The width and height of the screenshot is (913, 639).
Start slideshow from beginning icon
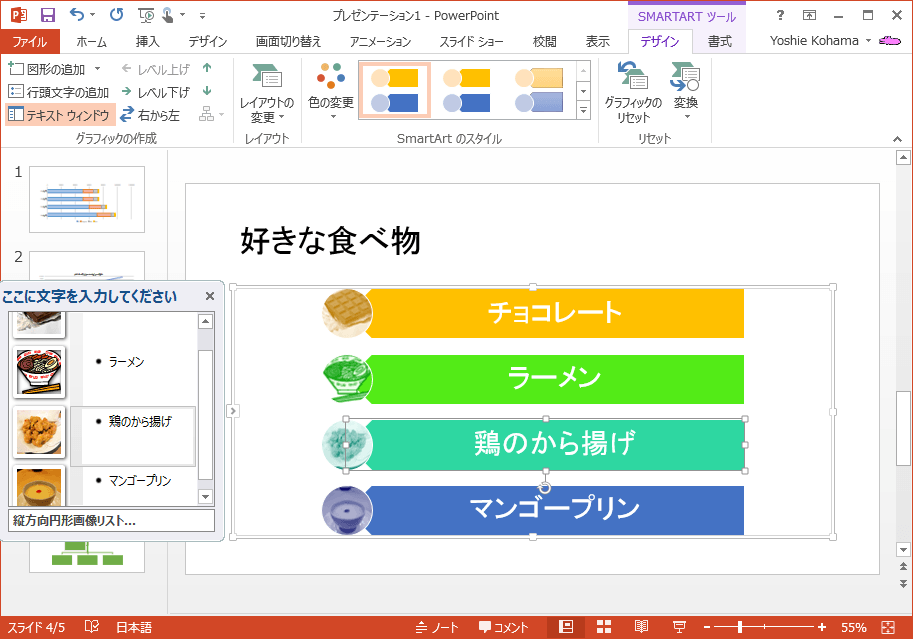coord(146,15)
